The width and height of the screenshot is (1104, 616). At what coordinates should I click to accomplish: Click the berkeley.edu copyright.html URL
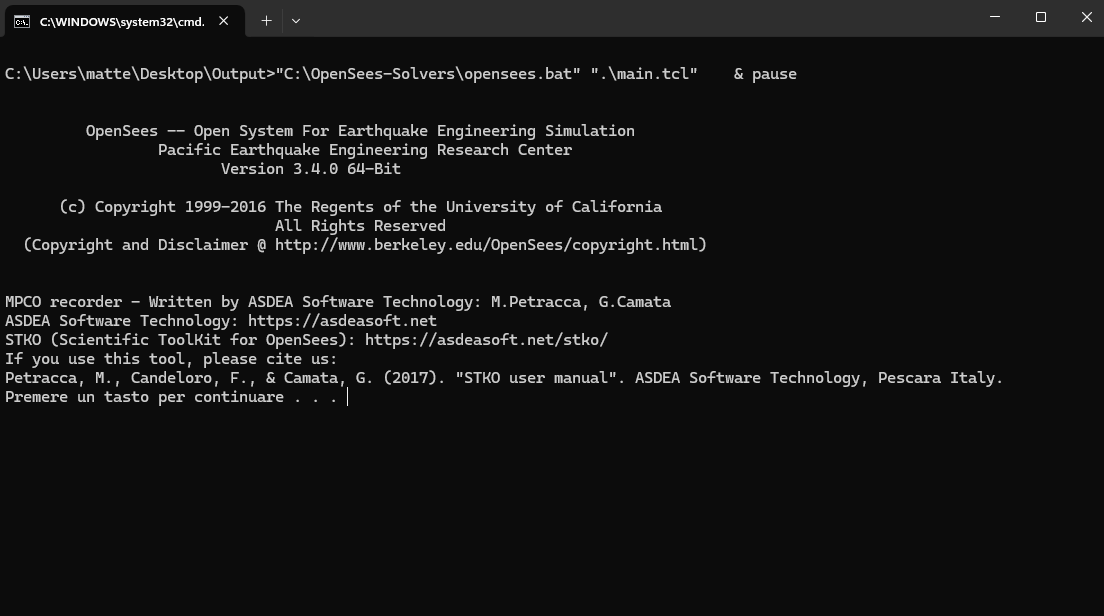click(486, 245)
